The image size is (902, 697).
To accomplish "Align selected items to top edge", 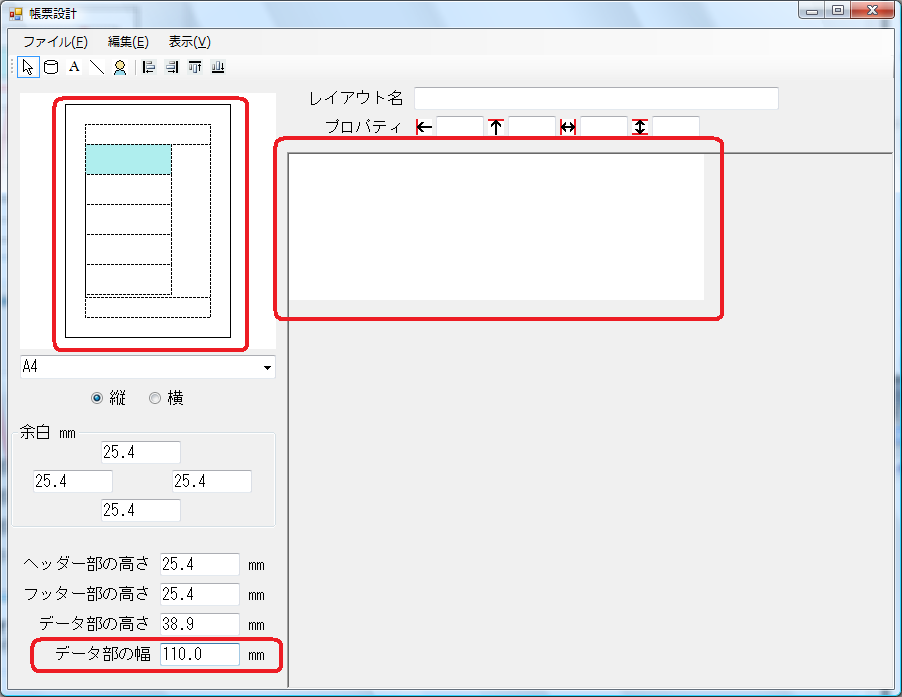I will pyautogui.click(x=195, y=67).
